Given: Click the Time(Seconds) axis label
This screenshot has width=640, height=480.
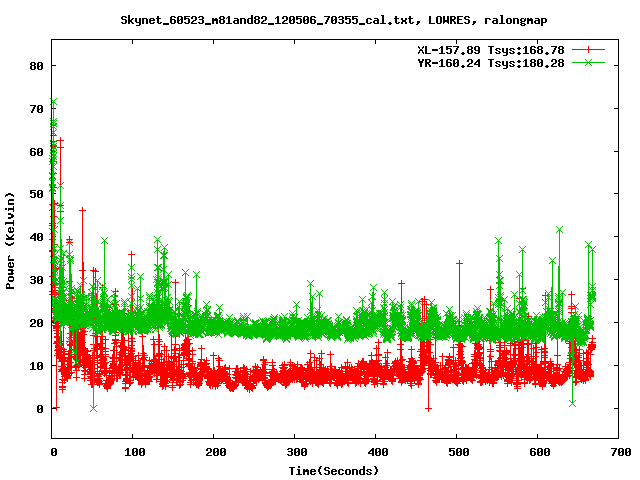Looking at the screenshot, I should point(333,471).
